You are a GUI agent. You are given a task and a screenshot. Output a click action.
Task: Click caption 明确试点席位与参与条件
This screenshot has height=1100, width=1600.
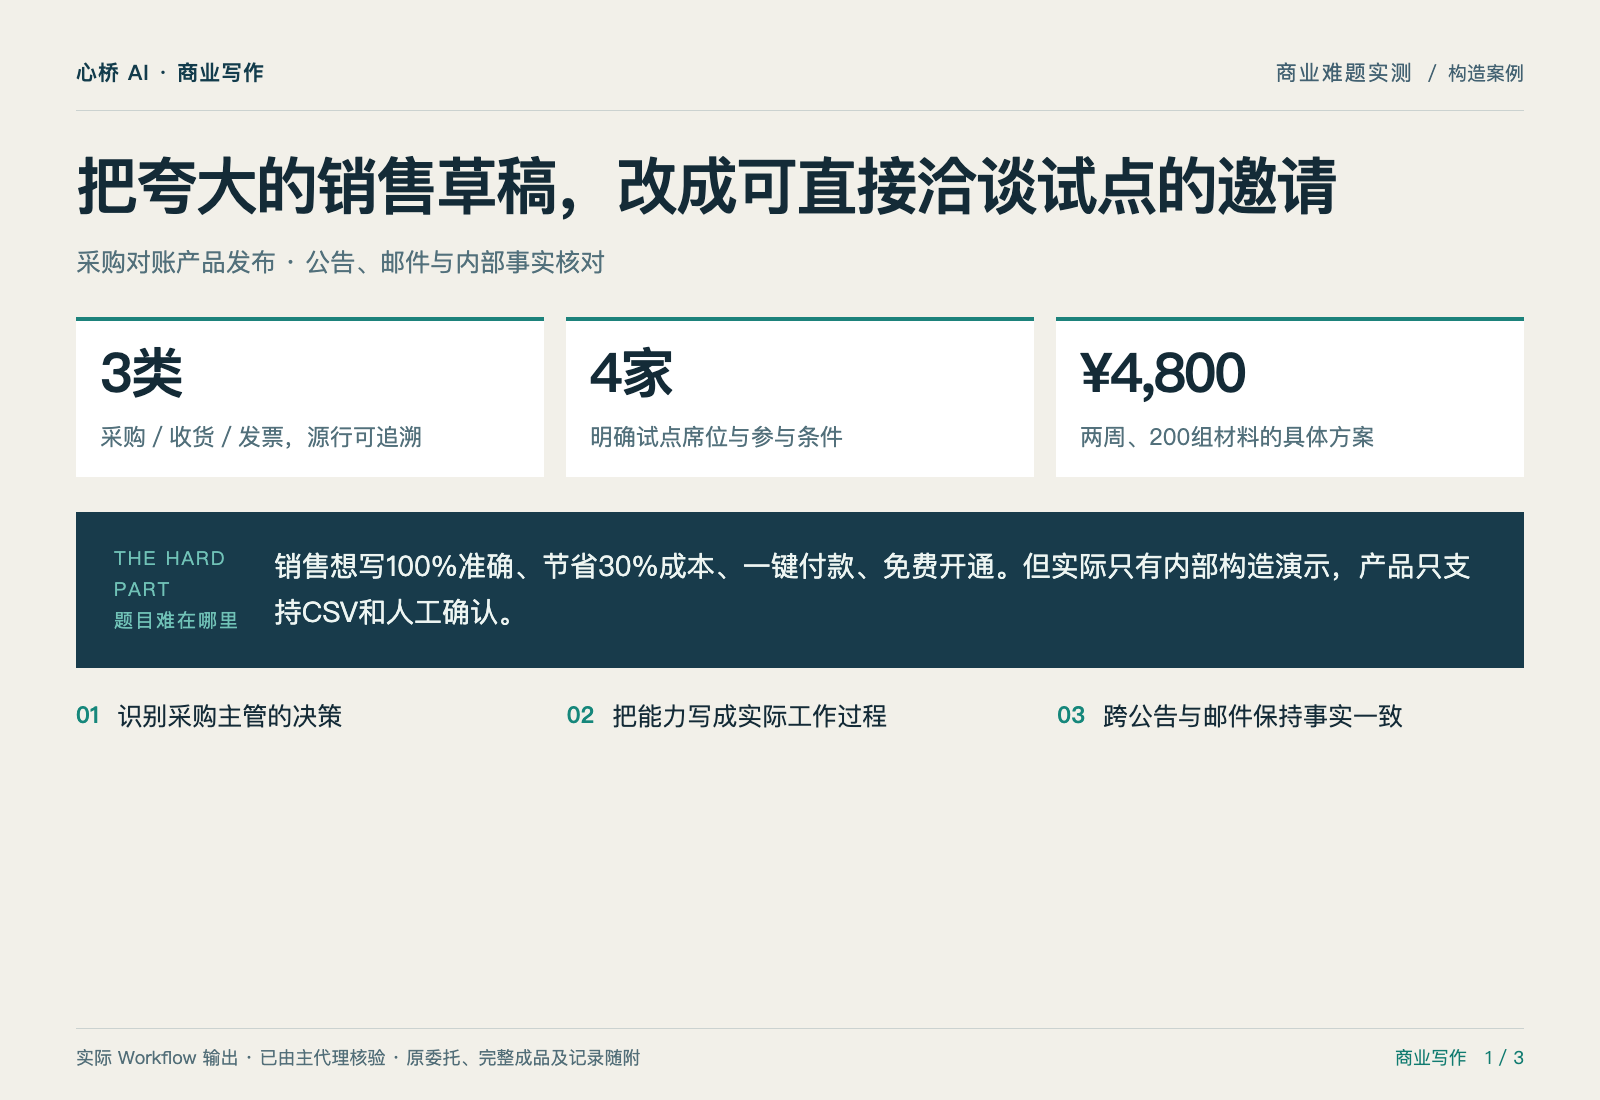click(x=716, y=437)
